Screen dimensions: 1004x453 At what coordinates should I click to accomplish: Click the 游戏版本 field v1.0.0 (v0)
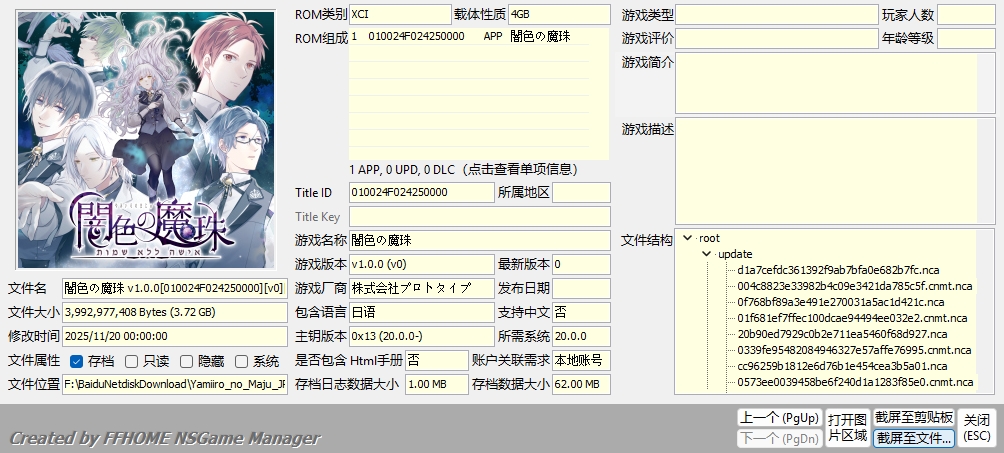click(x=422, y=264)
